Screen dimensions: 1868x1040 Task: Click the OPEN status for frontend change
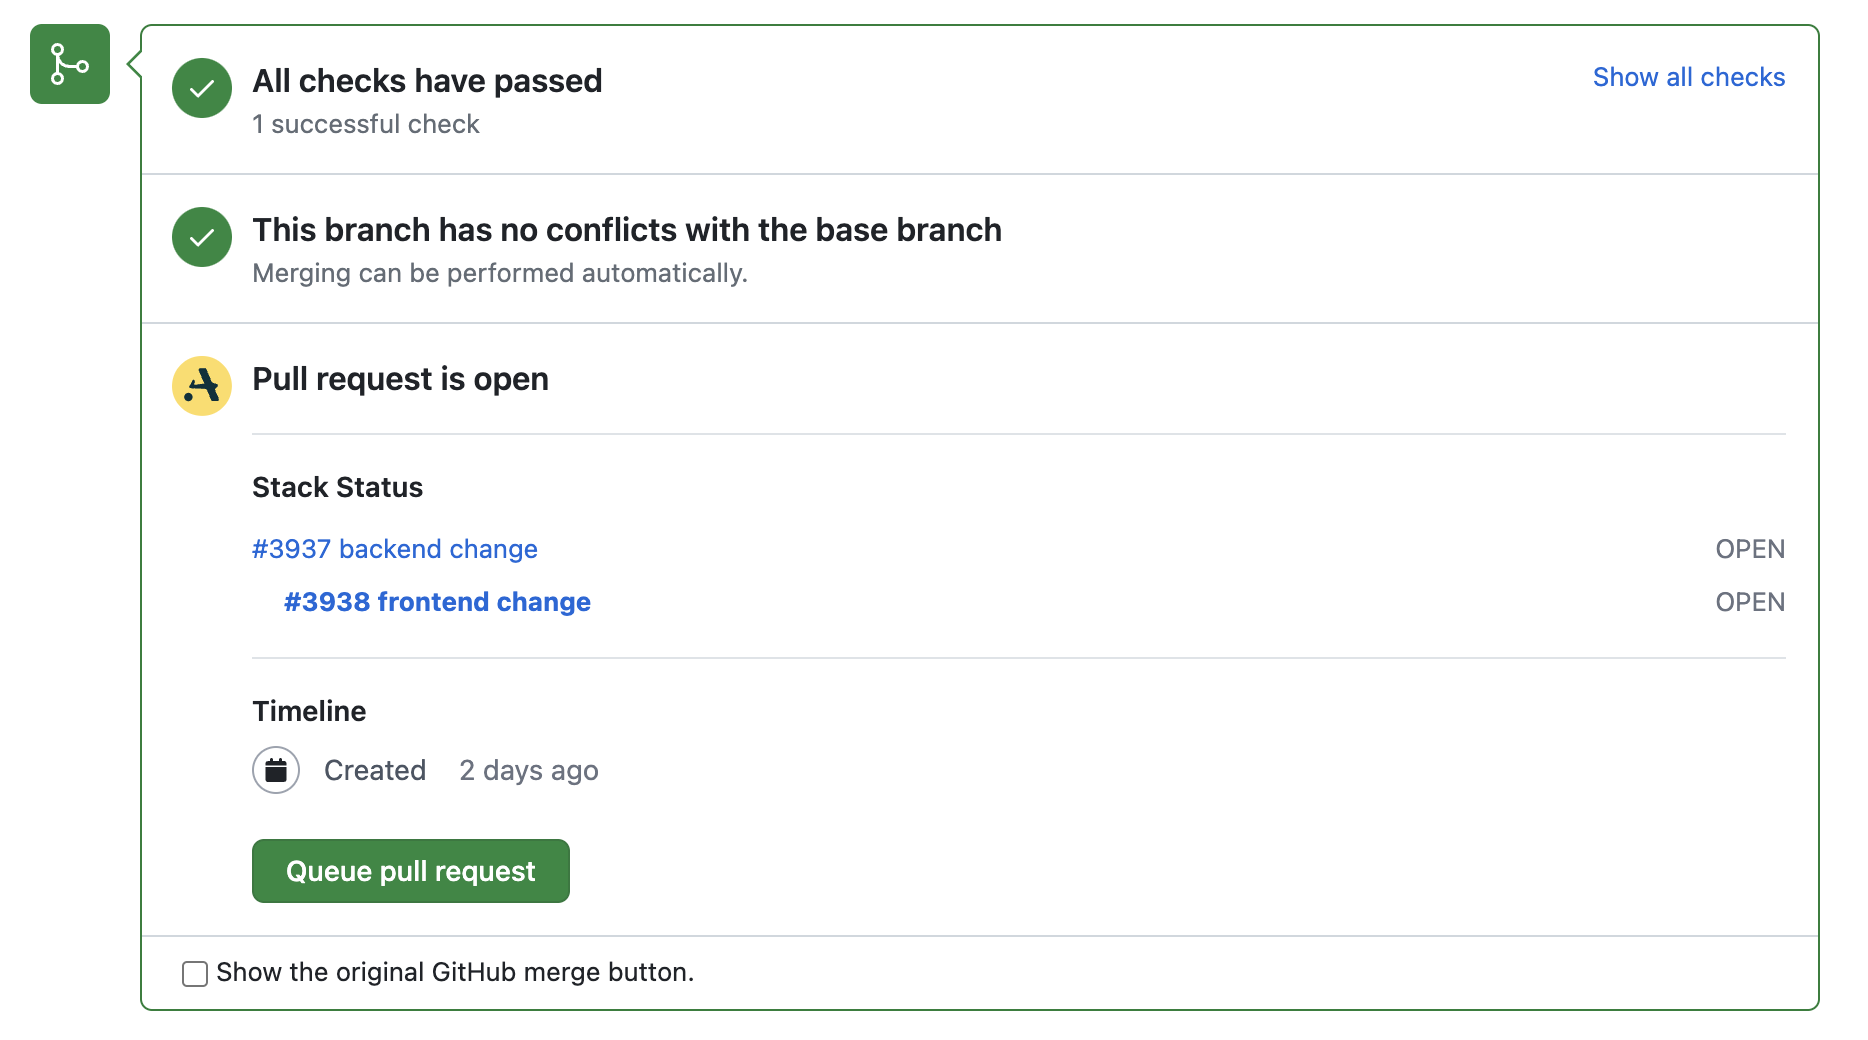[1750, 602]
